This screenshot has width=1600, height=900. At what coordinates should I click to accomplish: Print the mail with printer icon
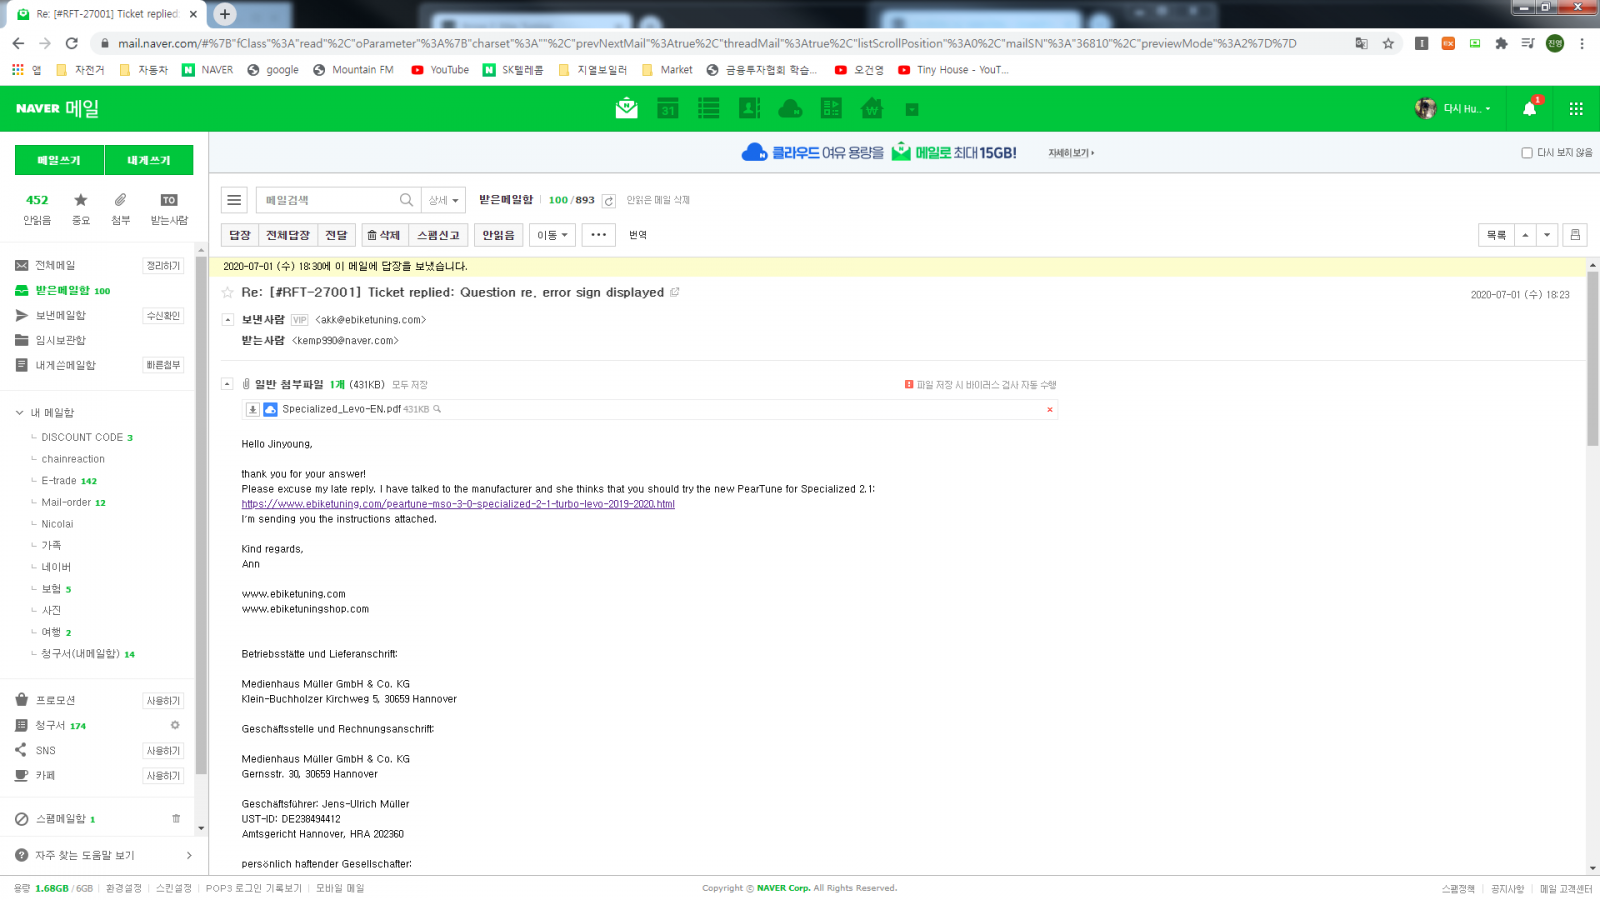[1575, 235]
